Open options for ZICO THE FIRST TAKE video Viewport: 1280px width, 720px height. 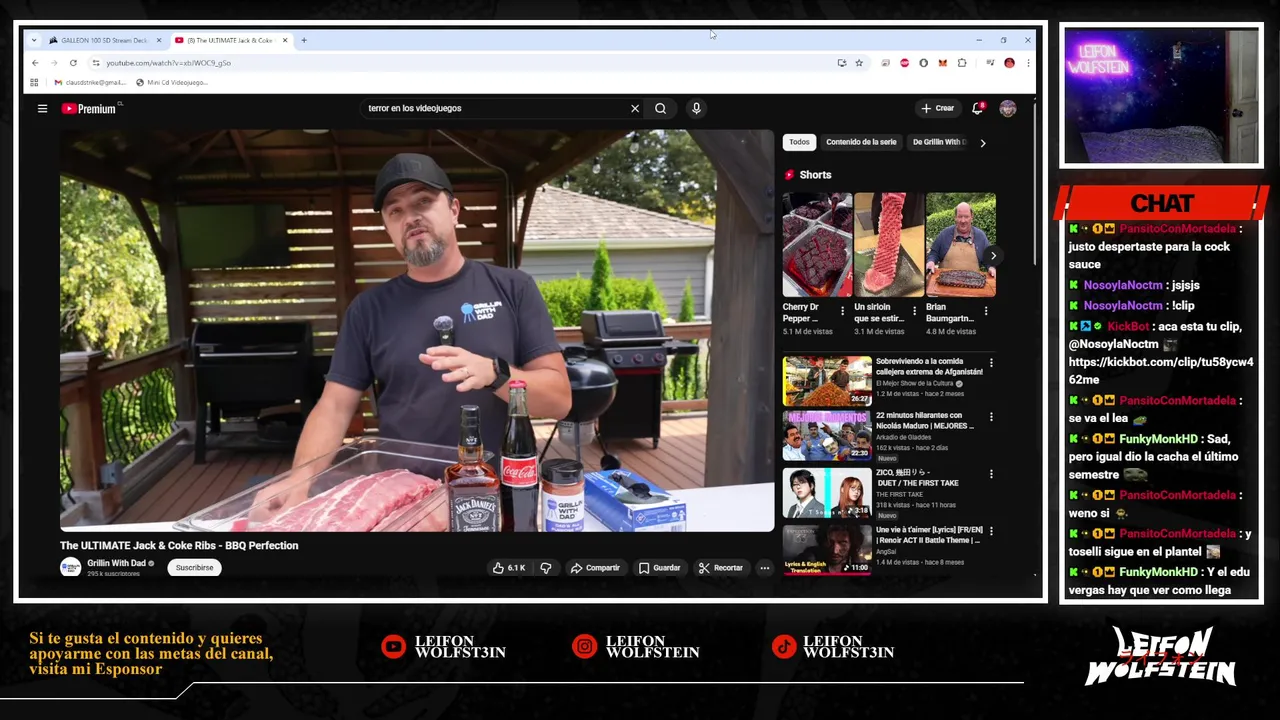coord(991,474)
